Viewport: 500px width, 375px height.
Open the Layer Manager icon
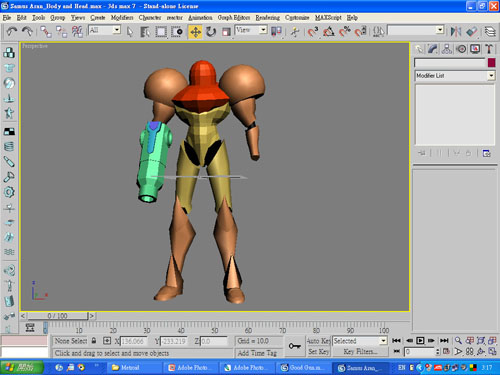(x=490, y=32)
